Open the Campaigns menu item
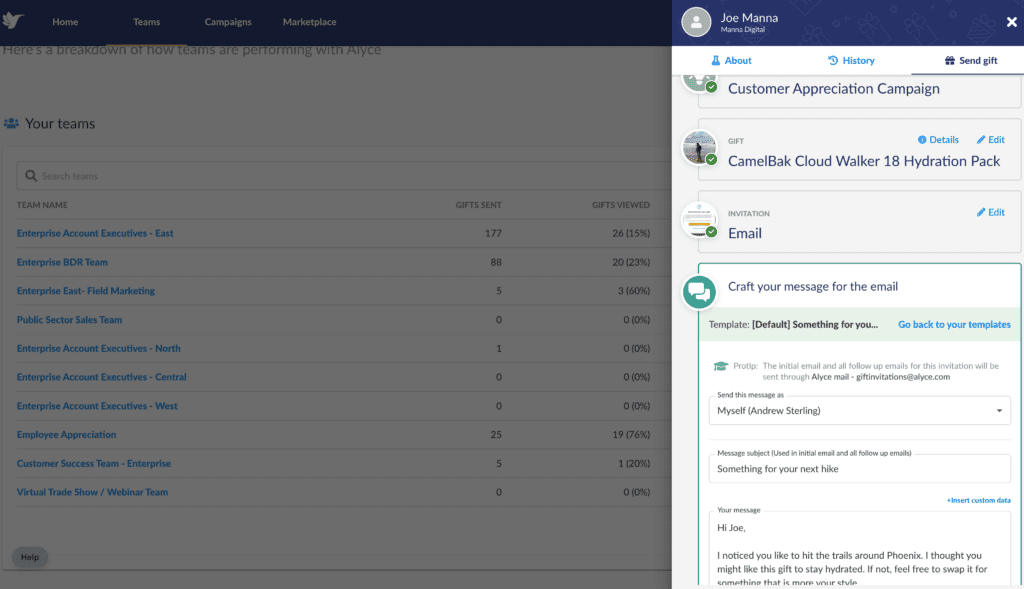The image size is (1024, 589). pos(228,22)
